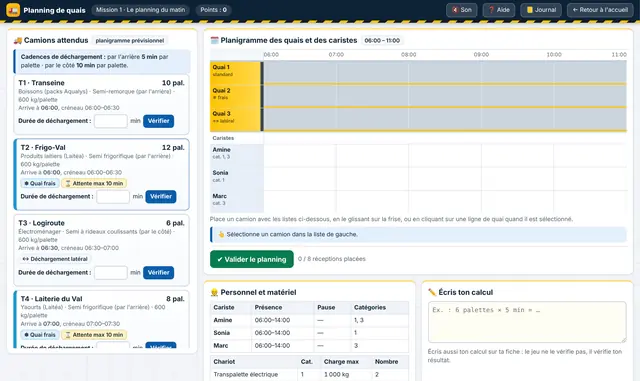Click the 07:00 time marker
Viewport: 640px width, 381px height.
[x=336, y=54]
